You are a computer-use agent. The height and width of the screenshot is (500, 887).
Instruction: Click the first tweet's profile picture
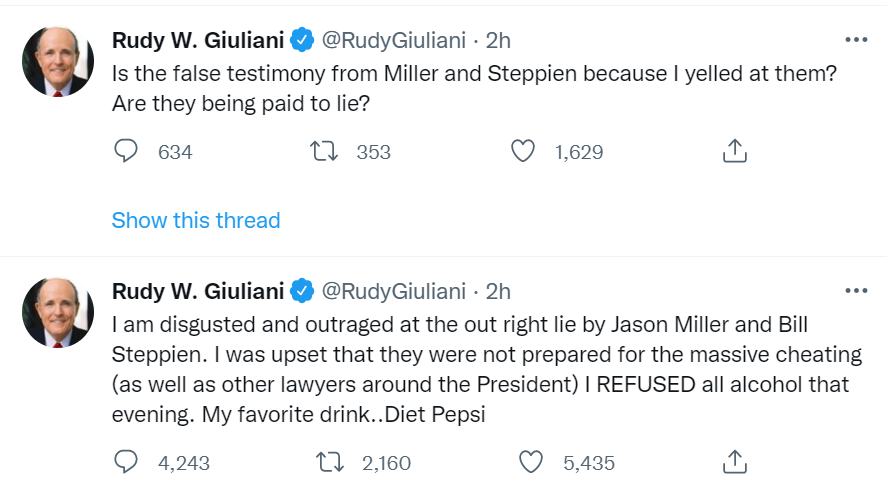(x=57, y=61)
